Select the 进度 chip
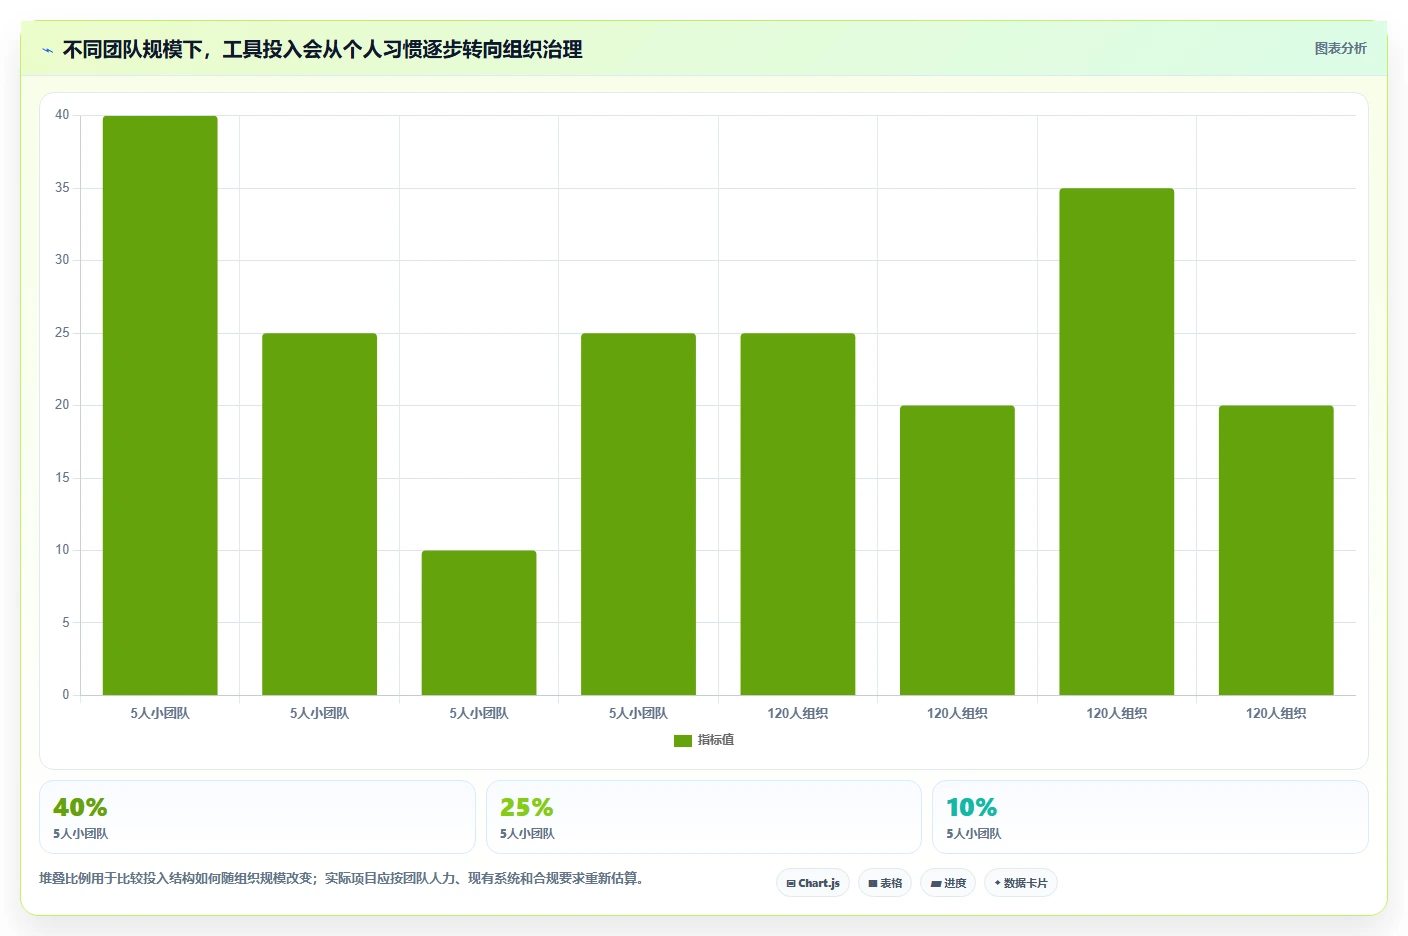The image size is (1408, 936). (x=948, y=883)
